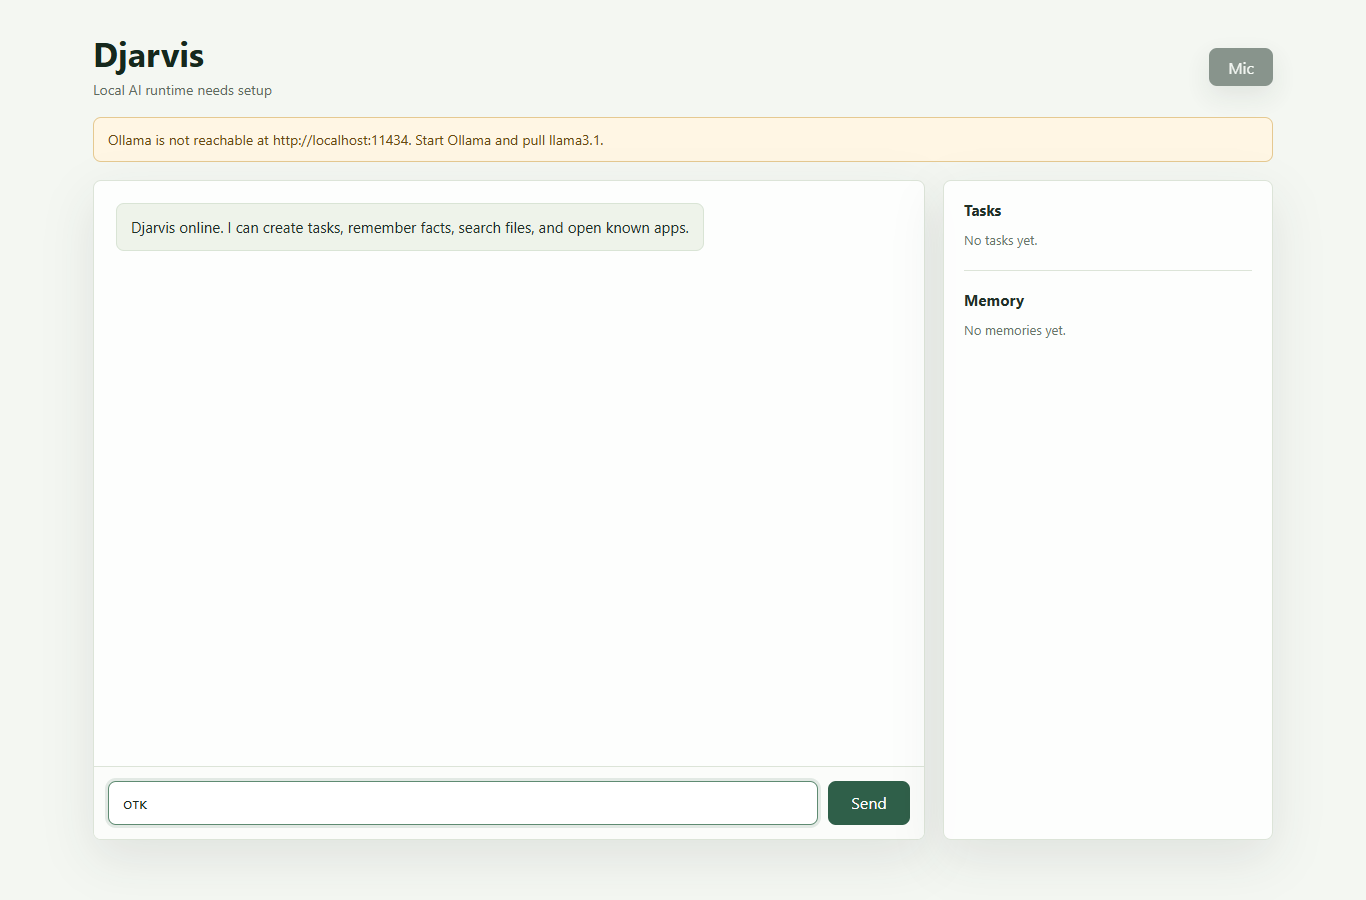The image size is (1366, 900).
Task: Select the Ollama not reachable warning banner
Action: [x=683, y=140]
